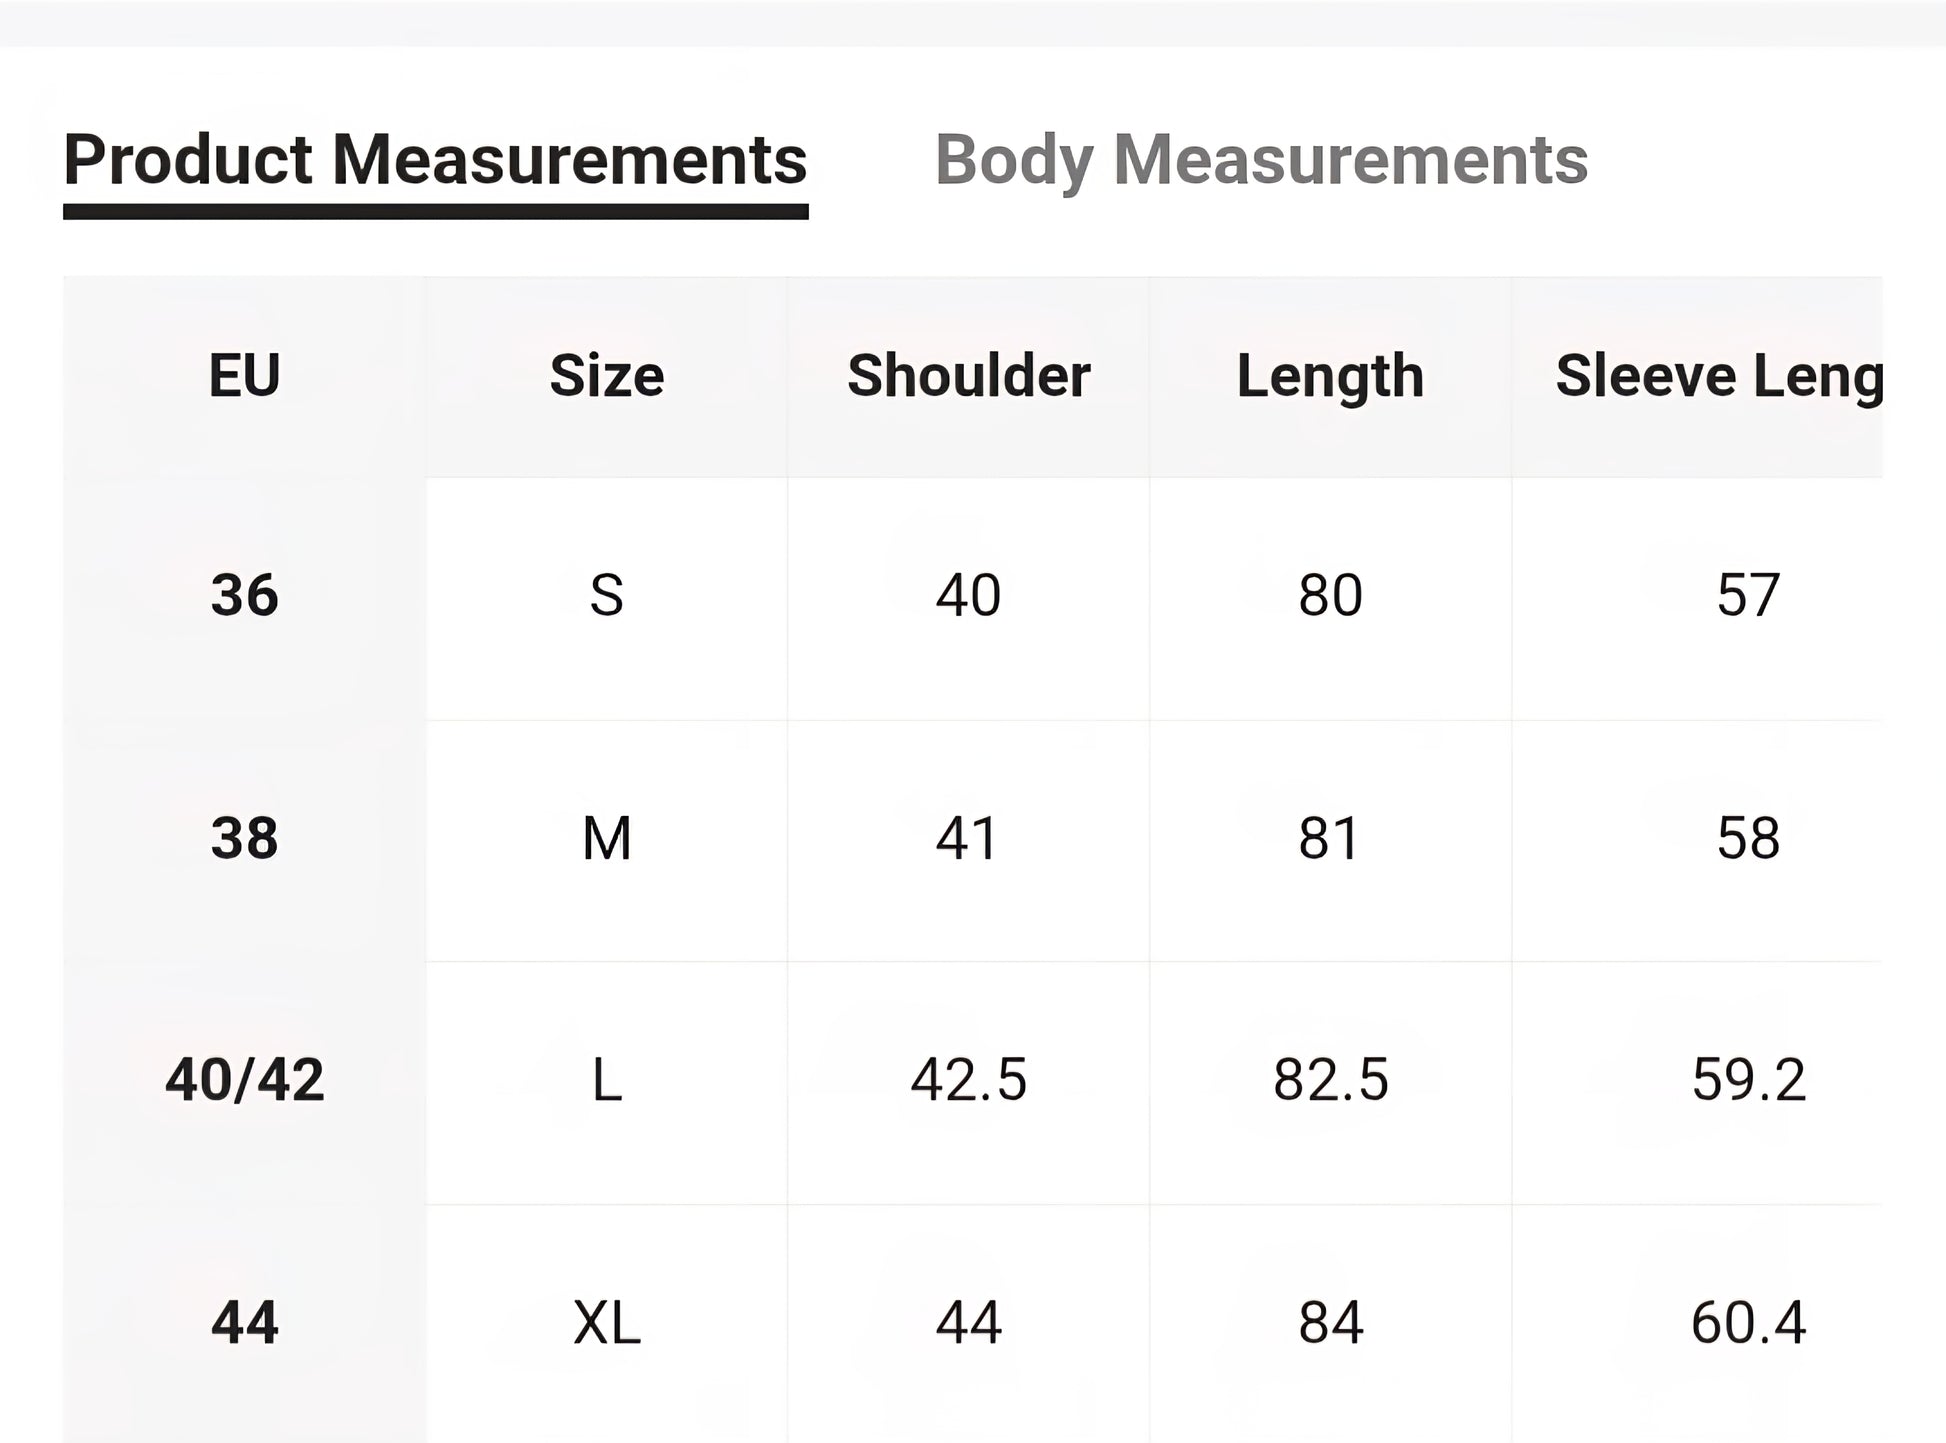Select the EU 40/42 row label
Image resolution: width=1946 pixels, height=1443 pixels.
point(244,1080)
